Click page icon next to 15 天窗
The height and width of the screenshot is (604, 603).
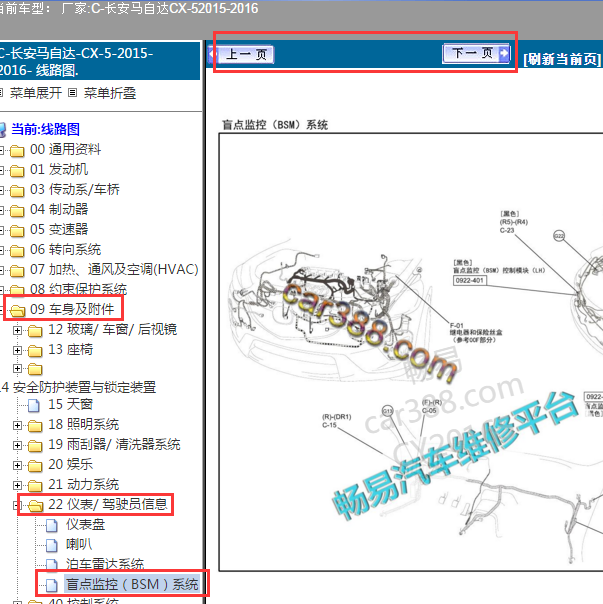coord(34,405)
